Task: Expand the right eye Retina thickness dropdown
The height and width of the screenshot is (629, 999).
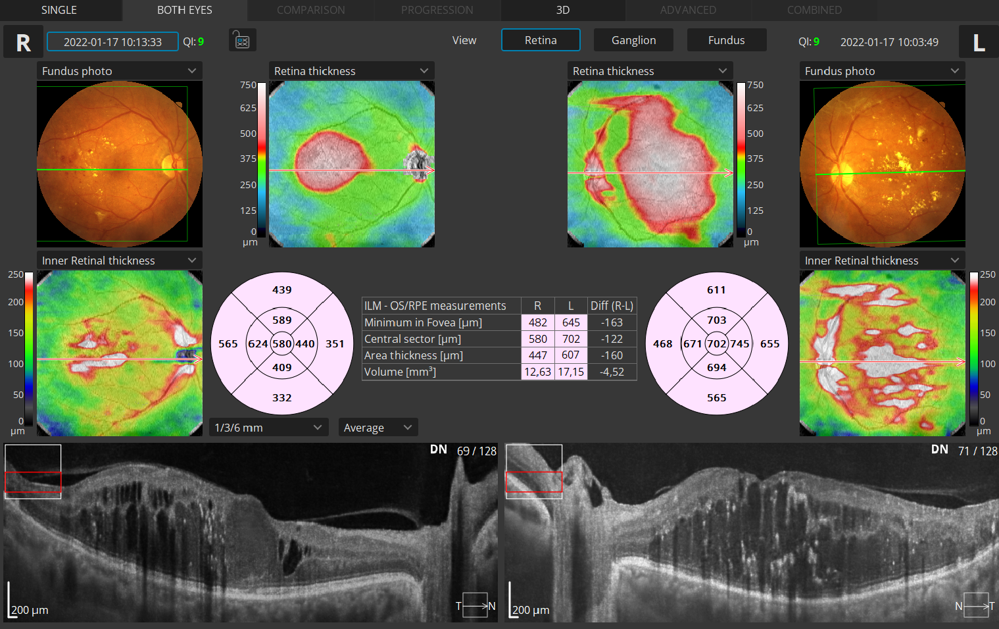Action: point(650,71)
